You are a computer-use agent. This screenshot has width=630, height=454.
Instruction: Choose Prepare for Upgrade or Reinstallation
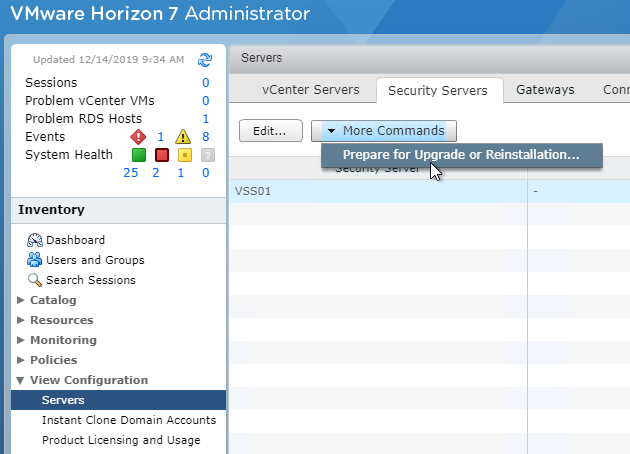(462, 155)
